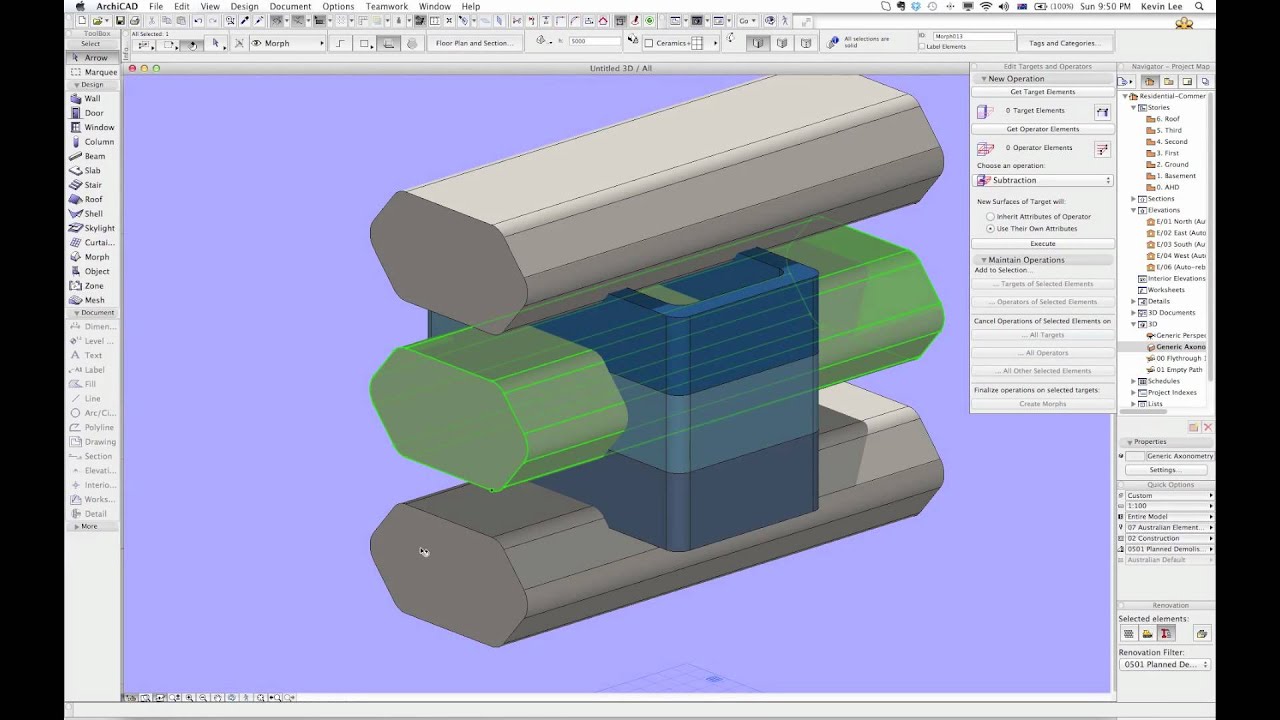Image resolution: width=1280 pixels, height=720 pixels.
Task: Click the Wi-Fi status icon
Action: (986, 6)
